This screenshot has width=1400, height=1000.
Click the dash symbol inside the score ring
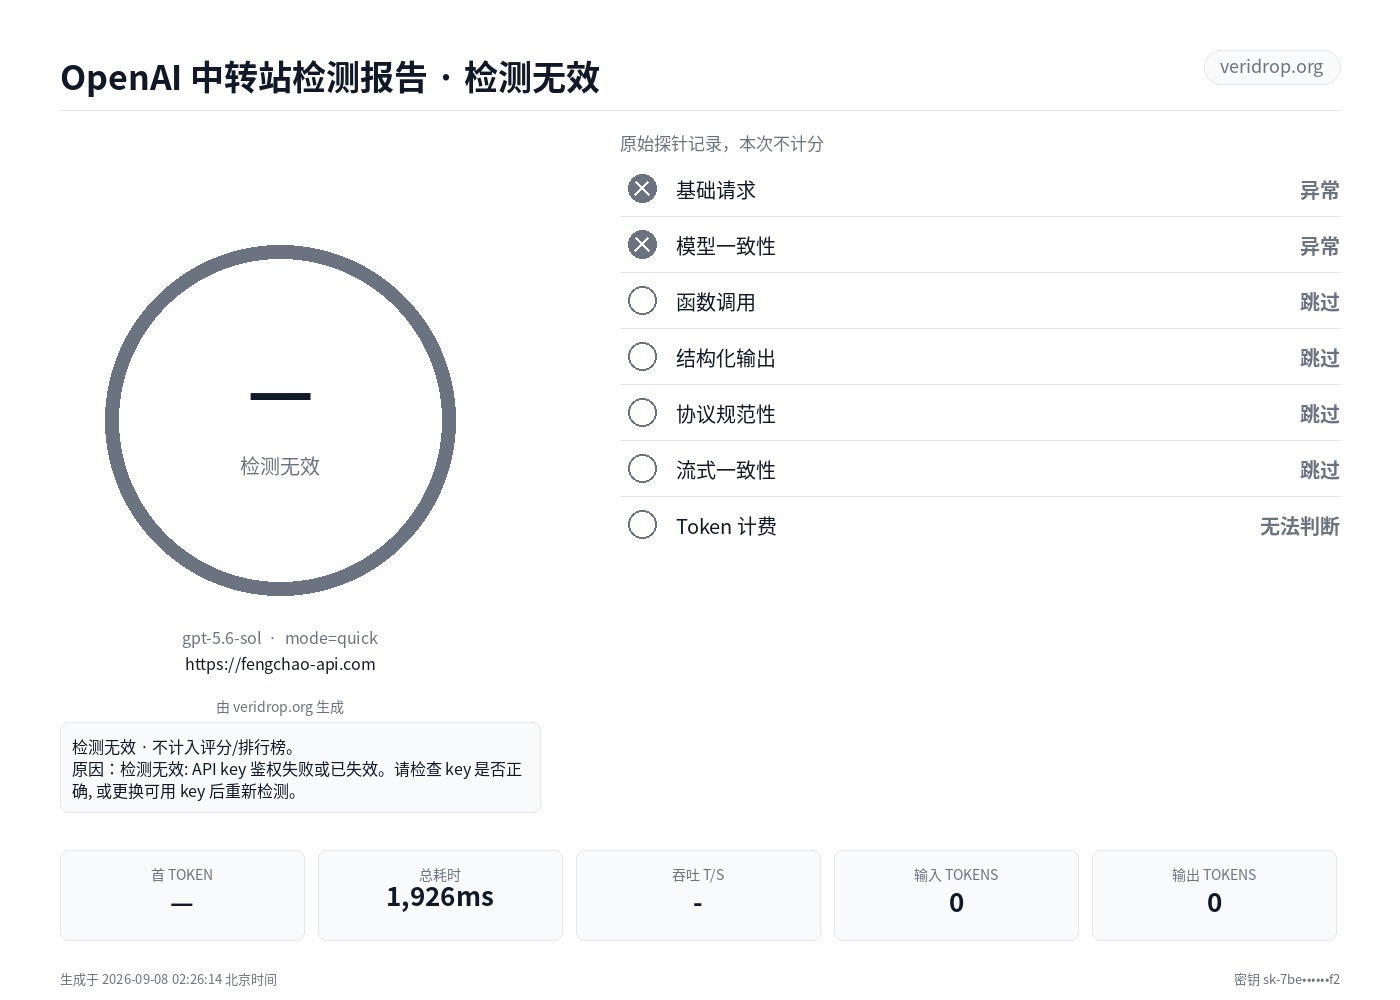tap(280, 396)
